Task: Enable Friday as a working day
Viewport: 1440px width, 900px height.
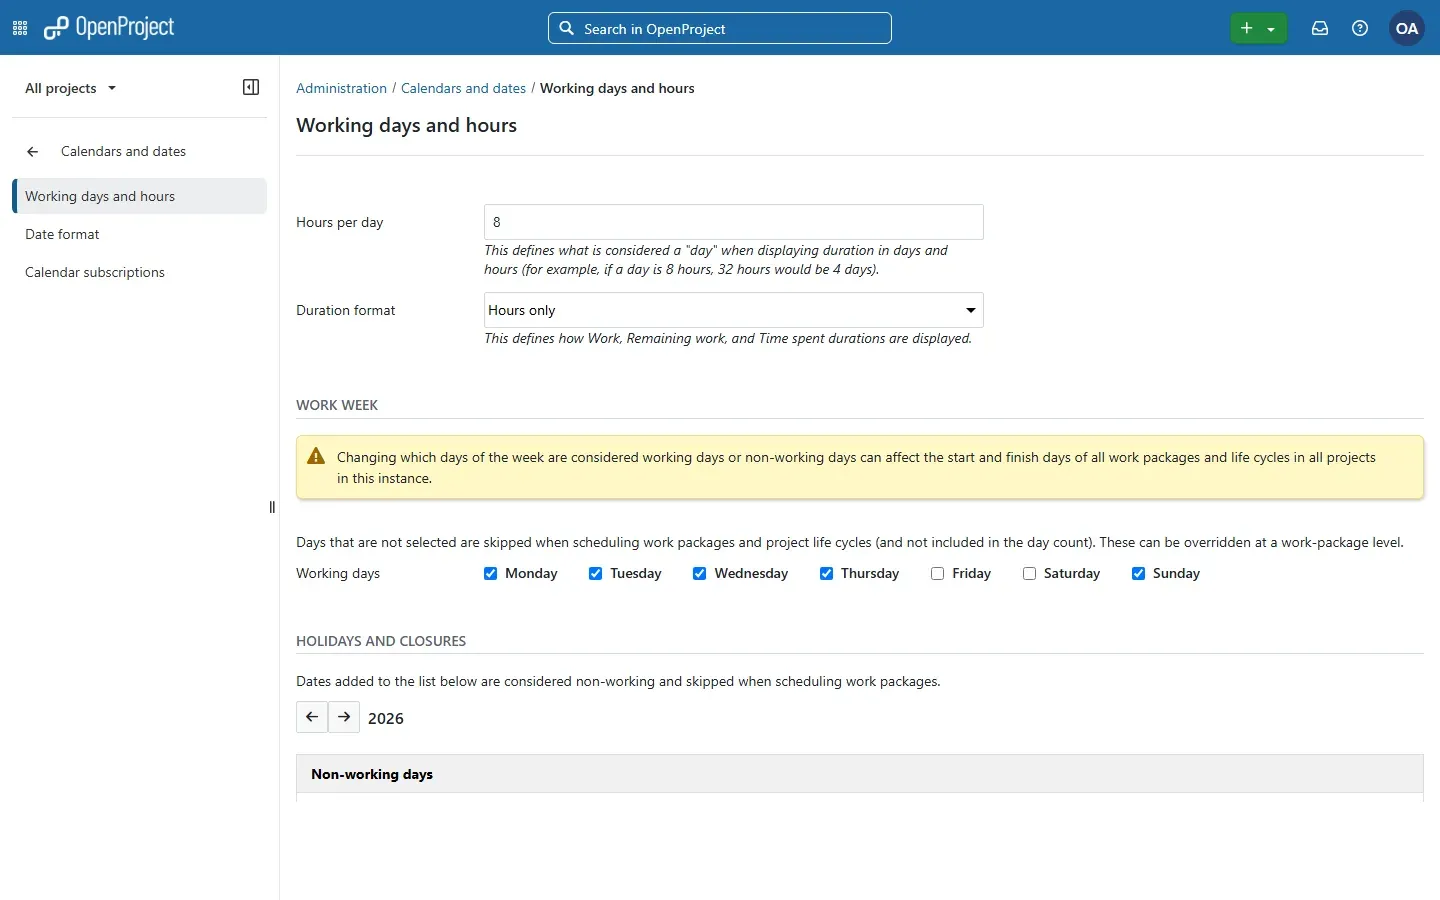Action: pyautogui.click(x=938, y=574)
